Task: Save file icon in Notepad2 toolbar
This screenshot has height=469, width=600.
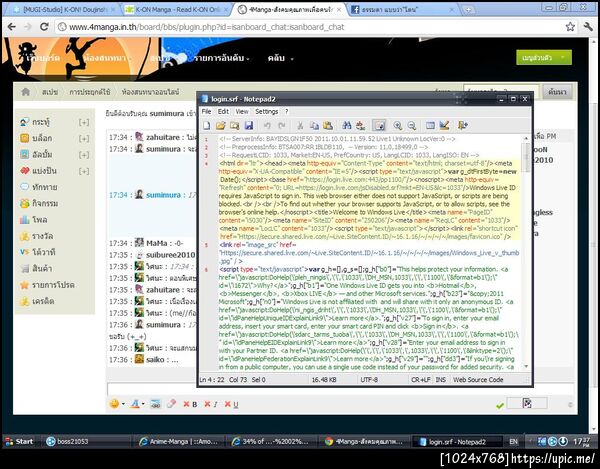Action: click(249, 125)
